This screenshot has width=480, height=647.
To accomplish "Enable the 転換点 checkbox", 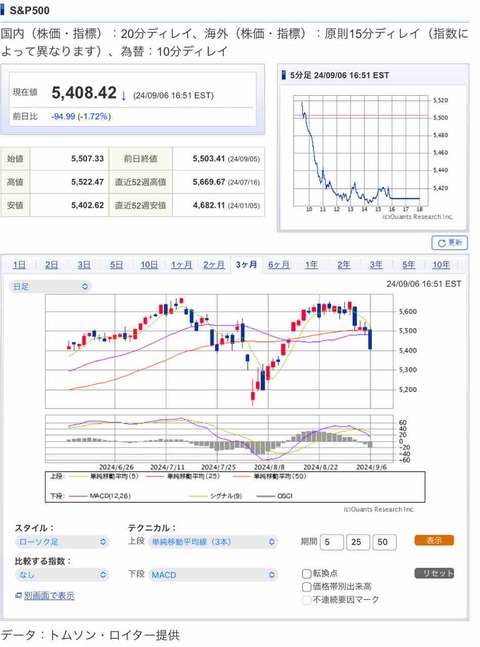I will (x=307, y=574).
